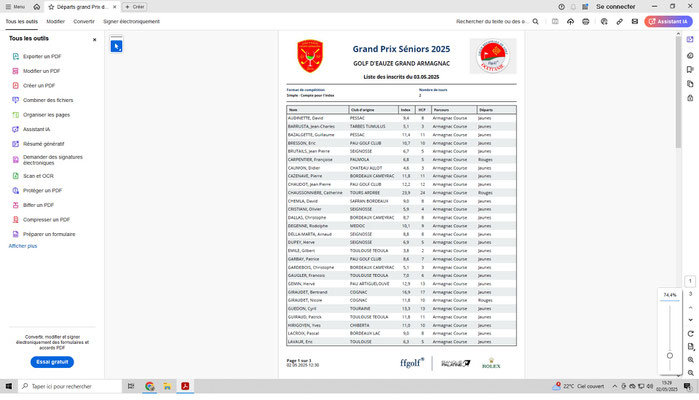This screenshot has height=400, width=699.
Task: Click the Essai gratuit button
Action: click(x=52, y=362)
